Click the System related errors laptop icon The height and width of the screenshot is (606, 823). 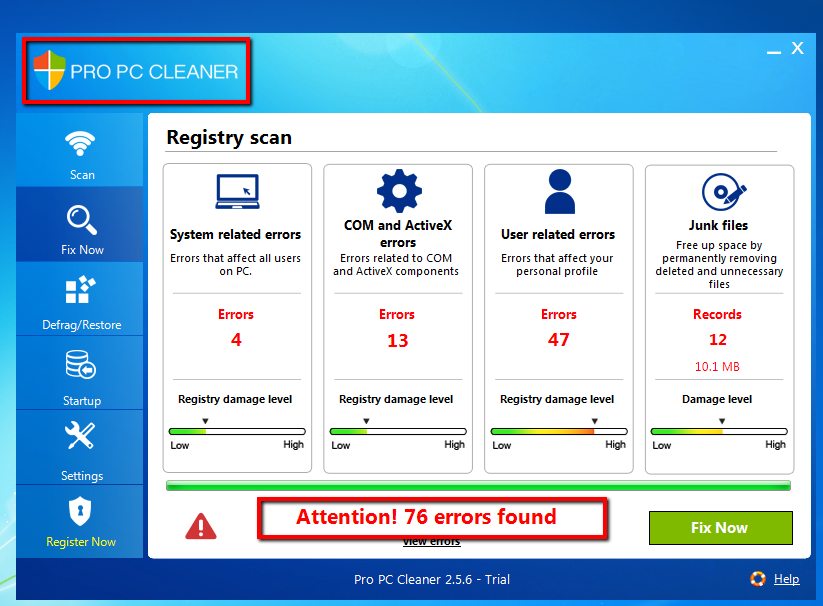237,192
